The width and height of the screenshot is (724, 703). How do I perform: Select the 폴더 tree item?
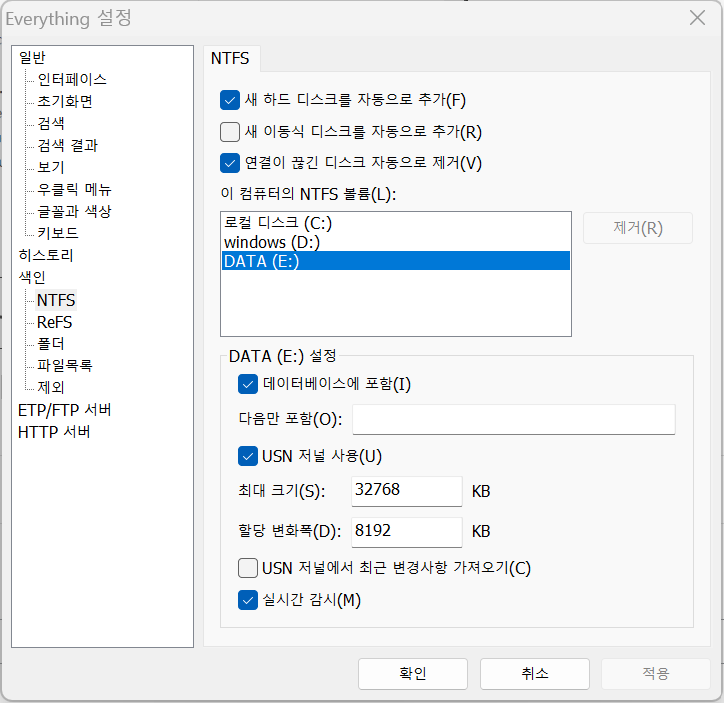[x=51, y=343]
